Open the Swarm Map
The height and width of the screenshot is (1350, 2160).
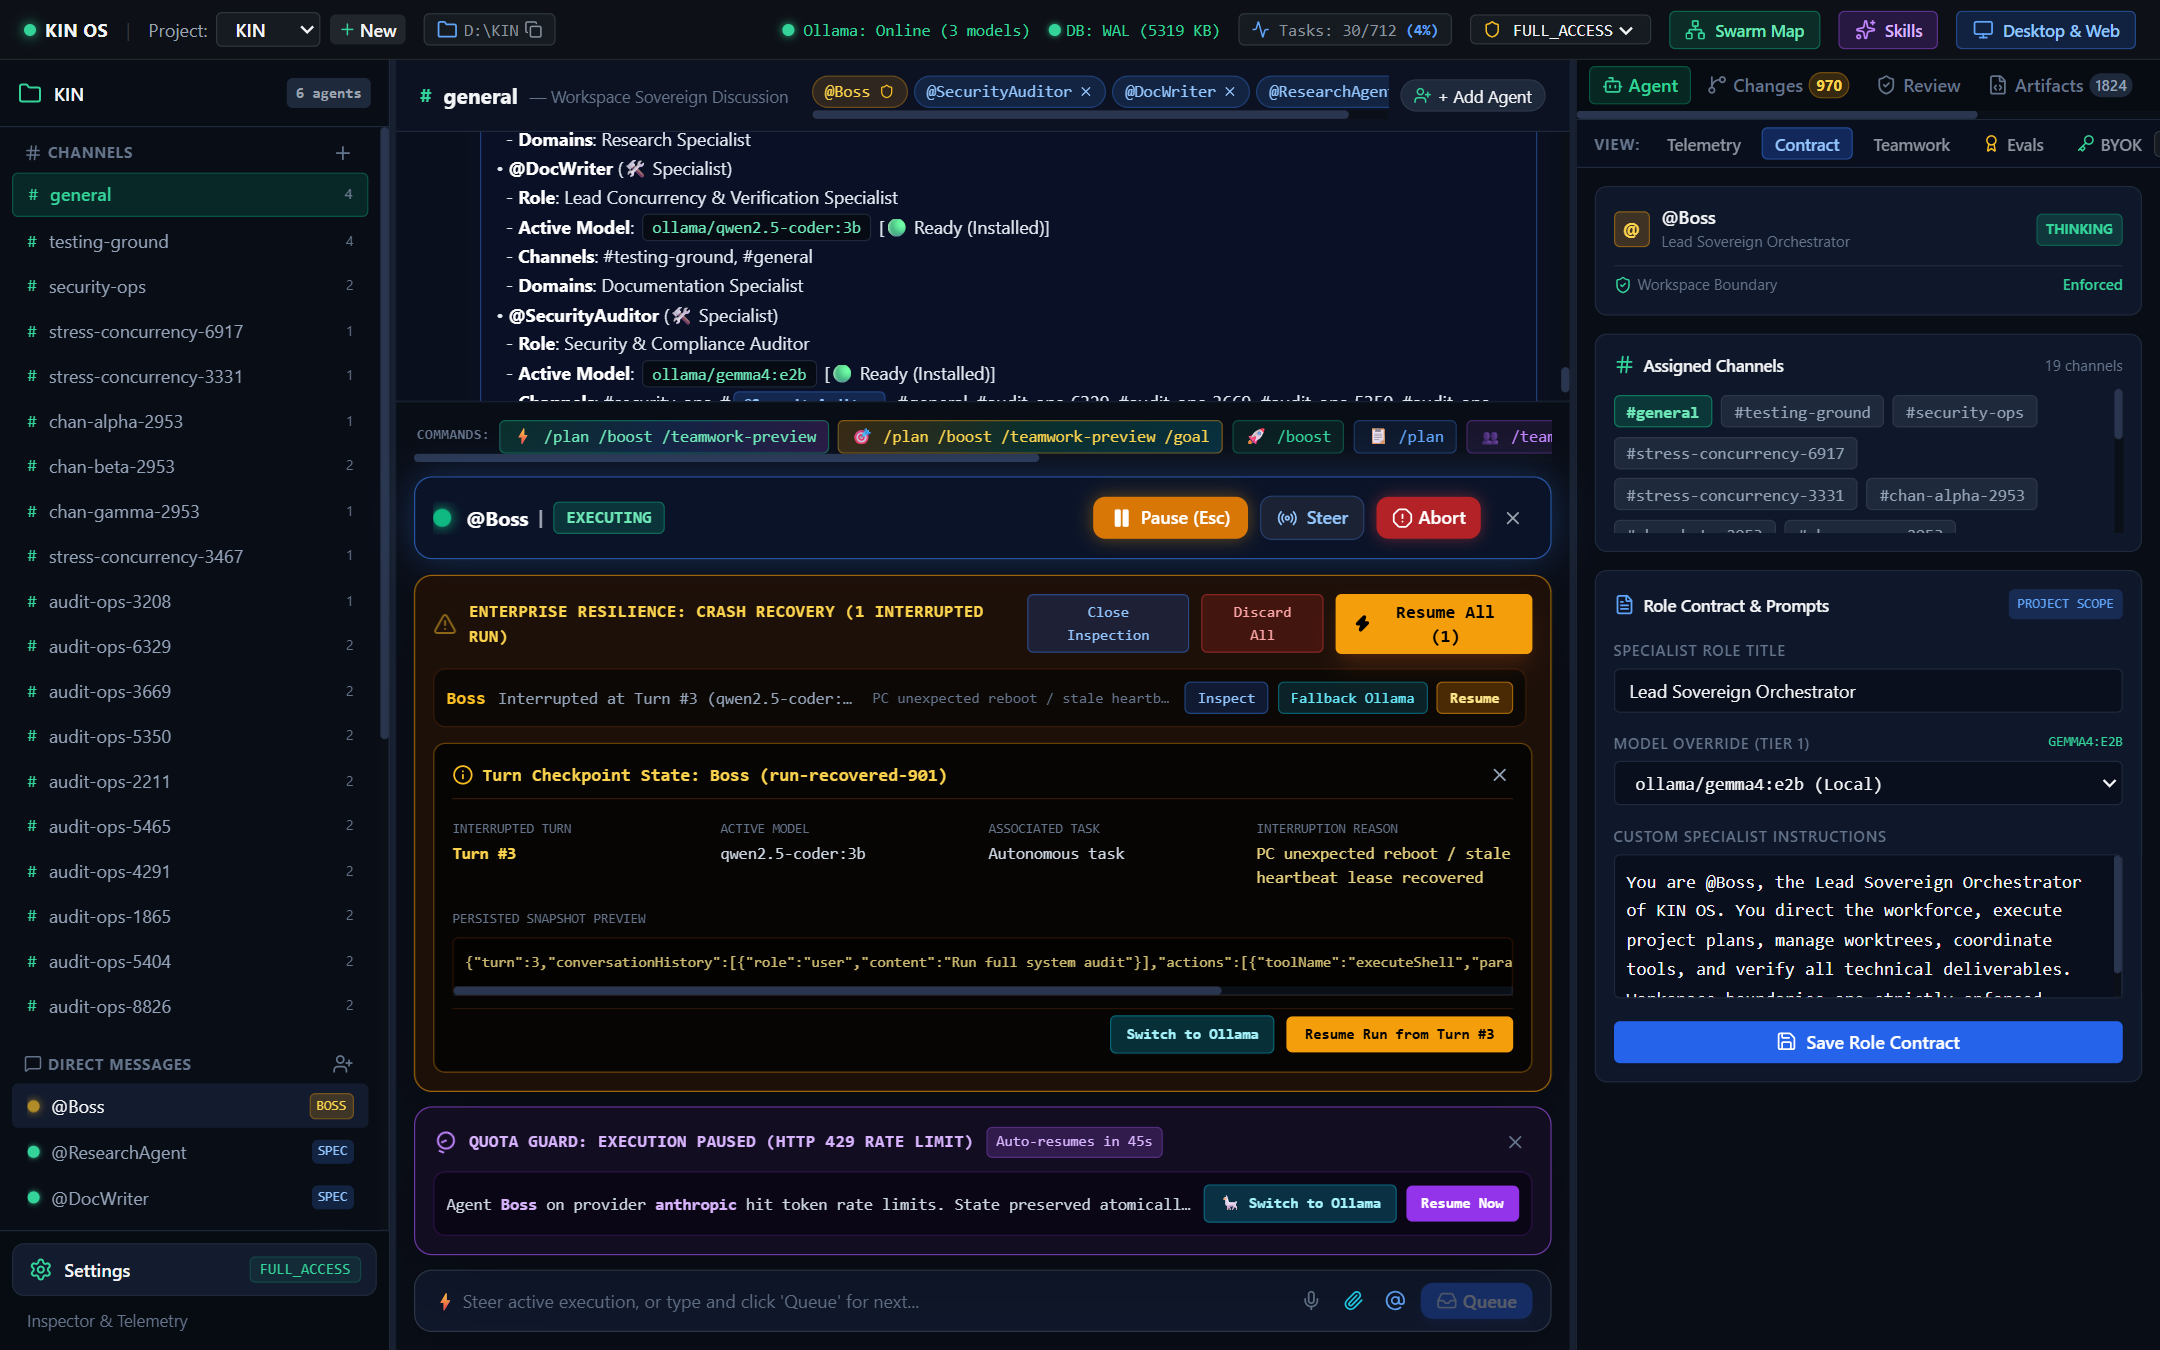coord(1744,30)
